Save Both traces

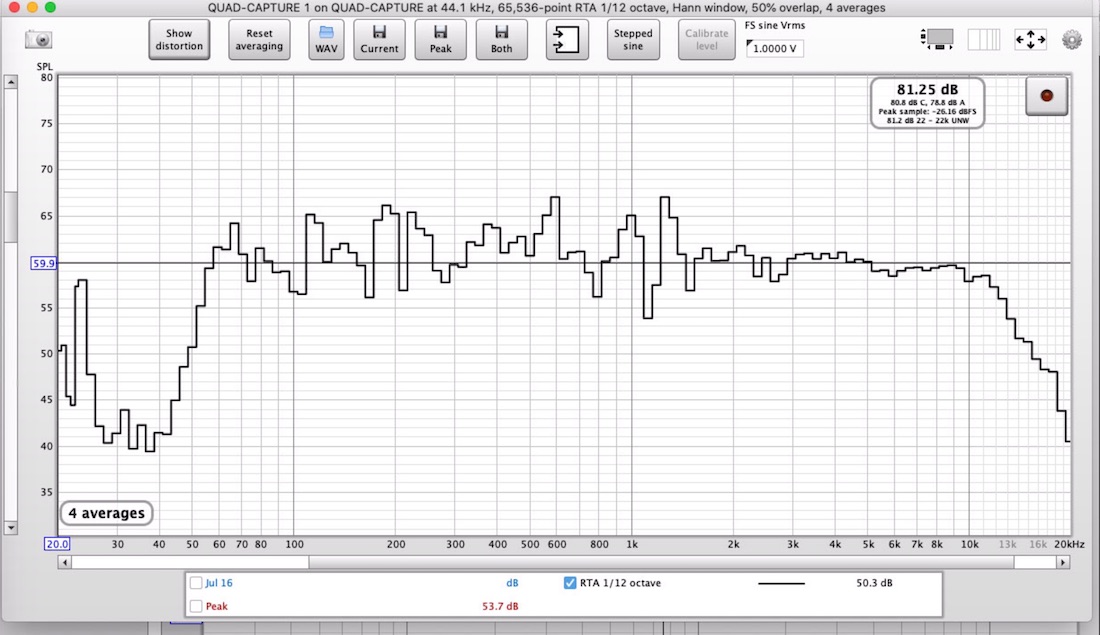tap(502, 39)
